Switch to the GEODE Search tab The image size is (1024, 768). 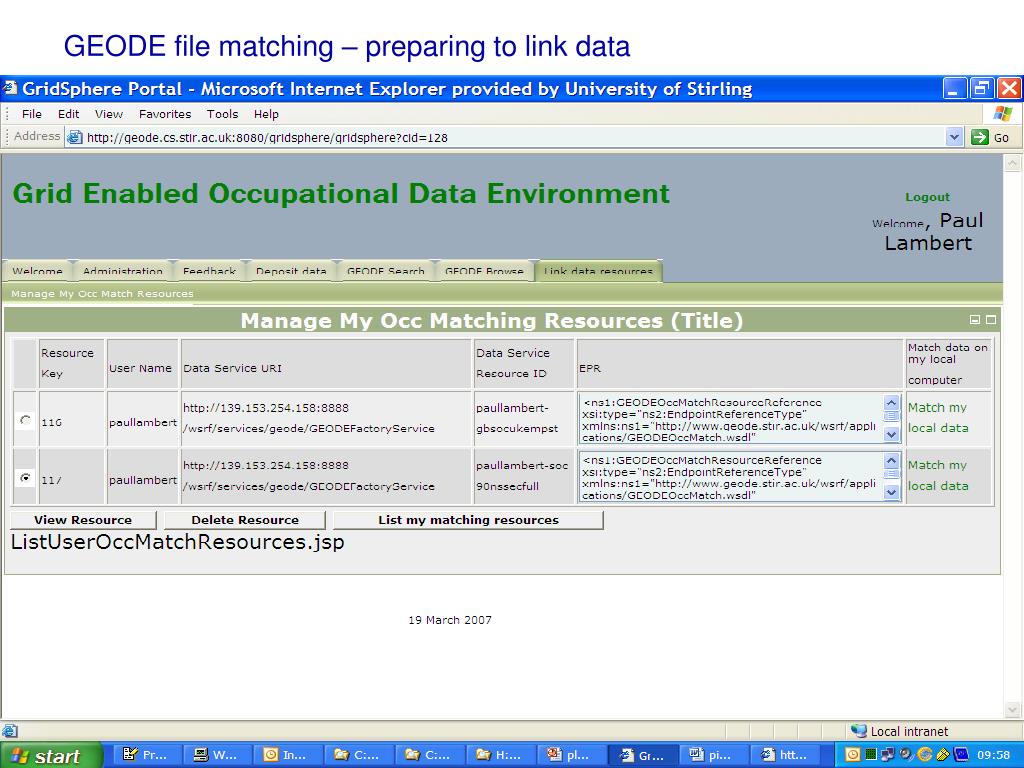[x=385, y=271]
